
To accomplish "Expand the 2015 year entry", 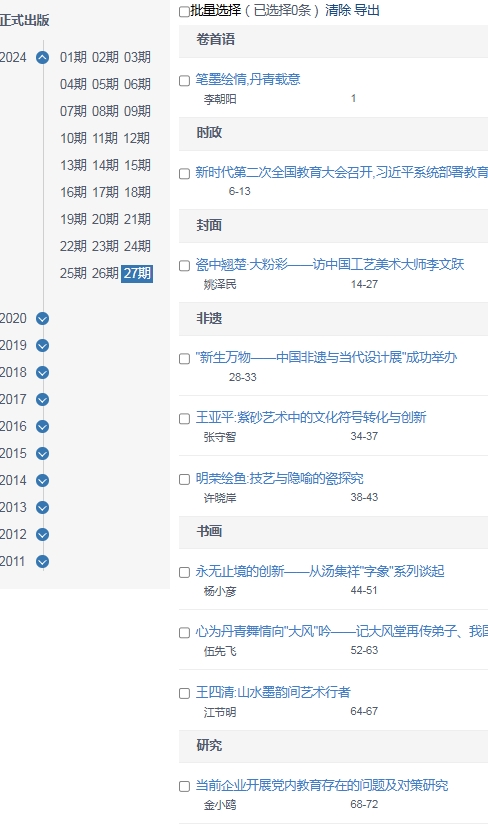I will point(43,454).
